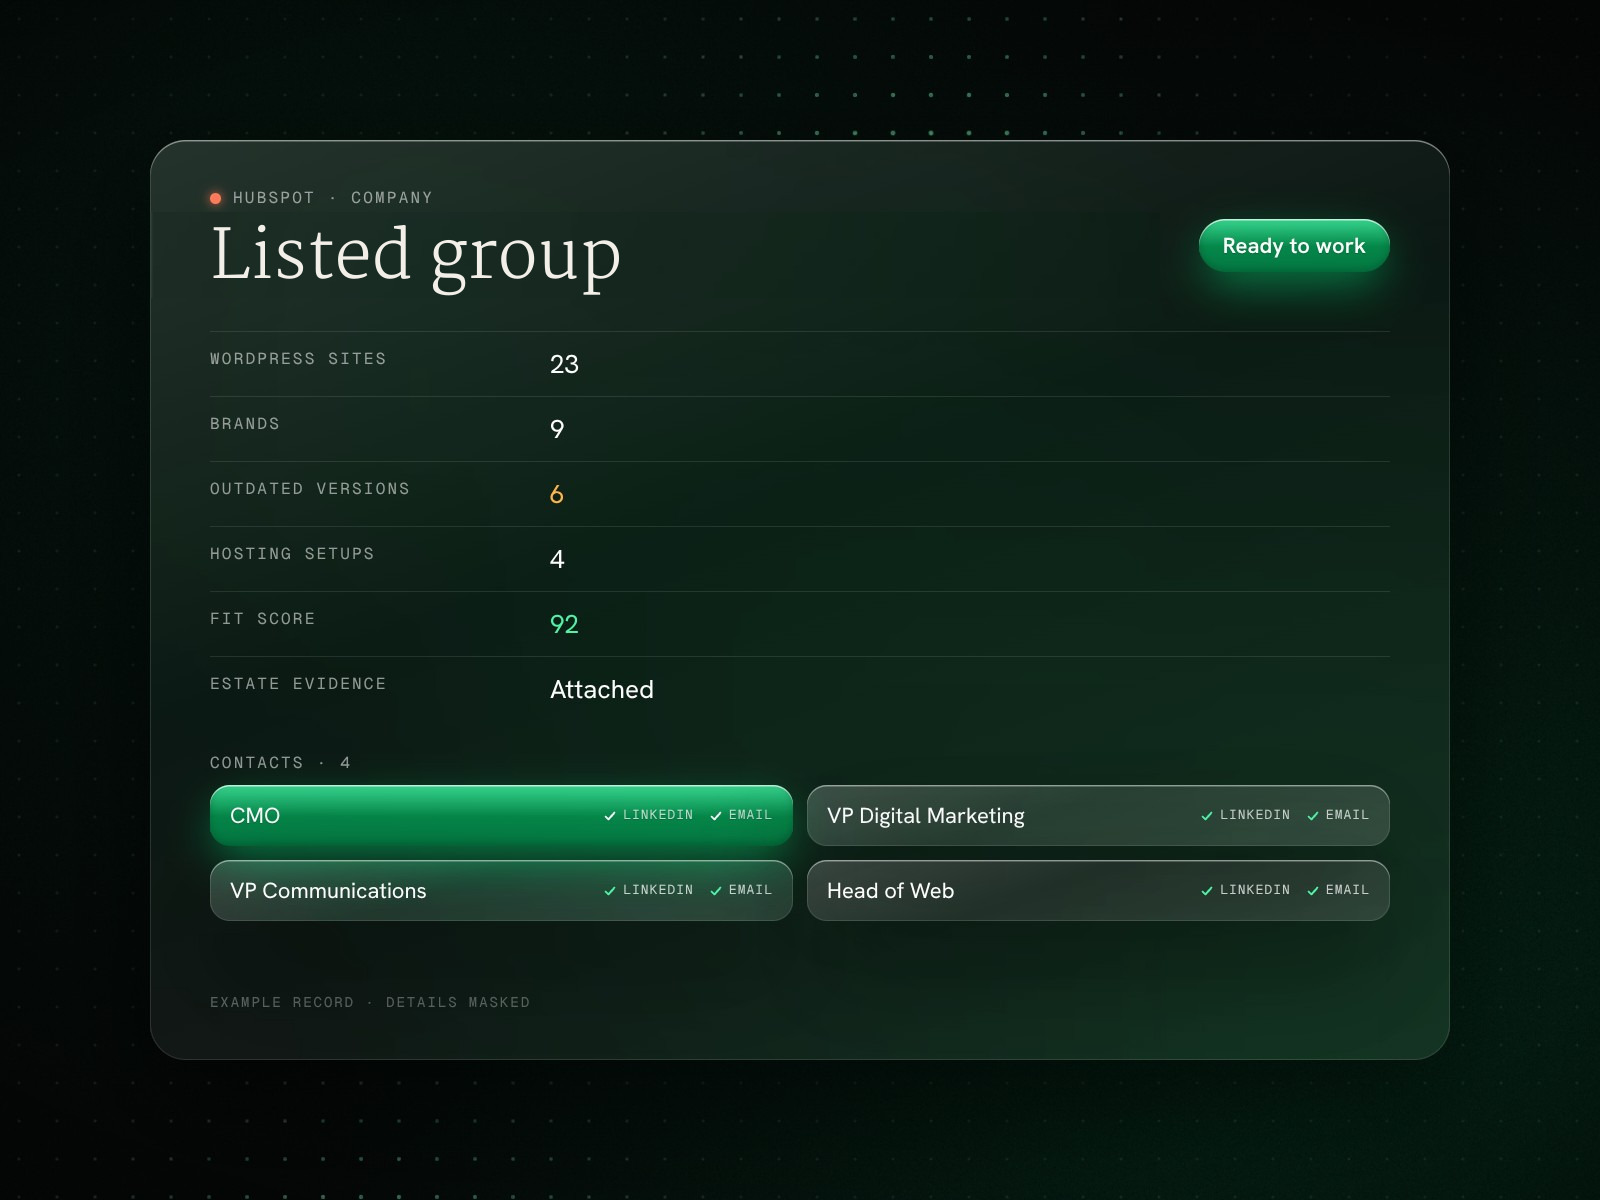Open the Head of Web contact card
This screenshot has height=1200, width=1600.
pyautogui.click(x=1098, y=890)
